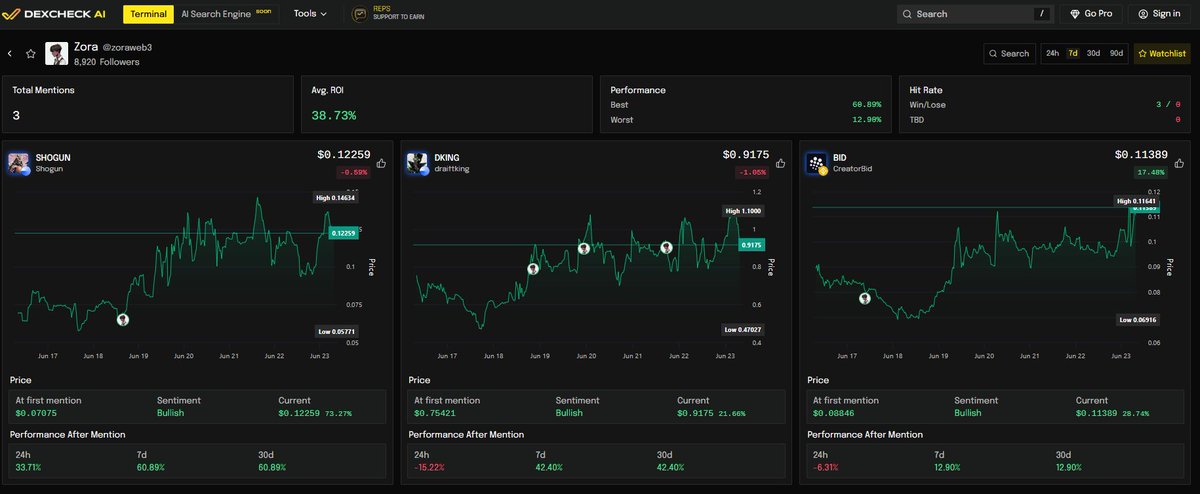Click the SHOGUN High 0.14634 label
Viewport: 1200px width, 494px height.
[334, 198]
